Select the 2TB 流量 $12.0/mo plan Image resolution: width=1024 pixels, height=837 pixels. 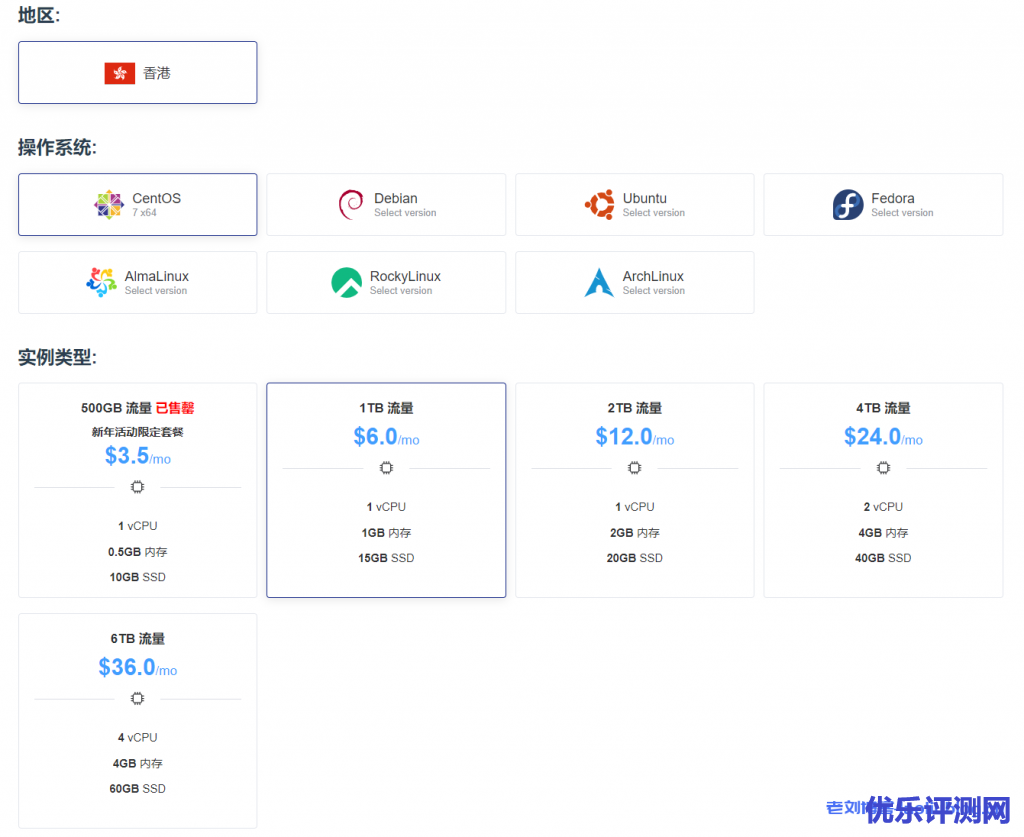[x=634, y=489]
